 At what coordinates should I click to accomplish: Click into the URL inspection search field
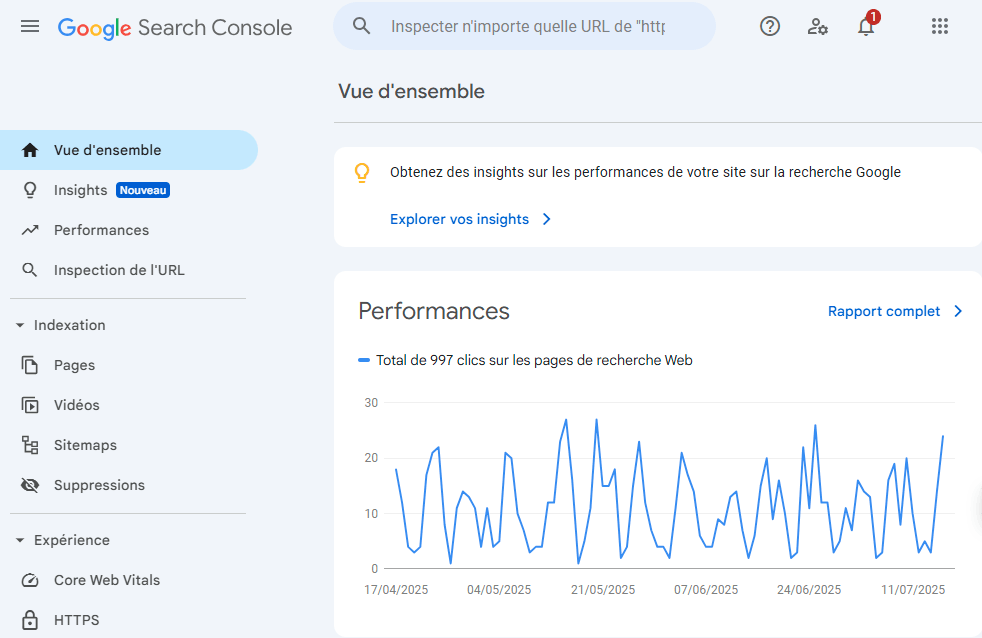(x=528, y=27)
